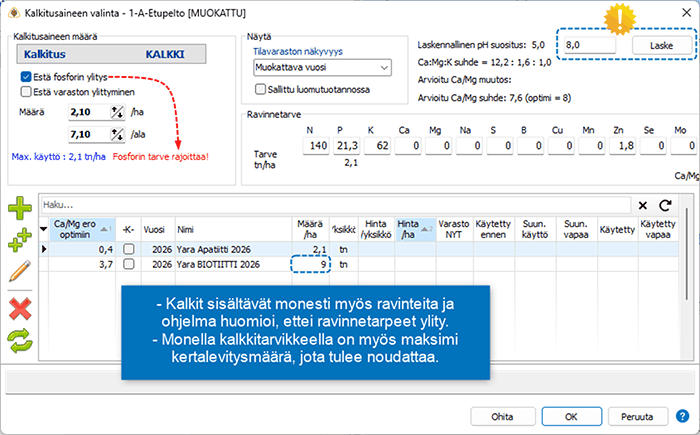Click calculator icon next to 7,10 /ala
Screen dimensions: 700x435
tap(116, 134)
